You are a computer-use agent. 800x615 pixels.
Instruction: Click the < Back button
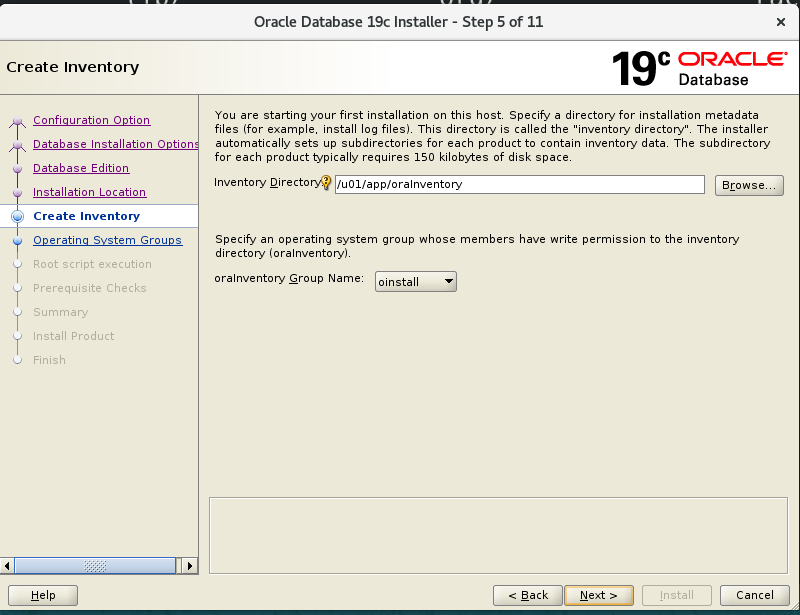[528, 595]
